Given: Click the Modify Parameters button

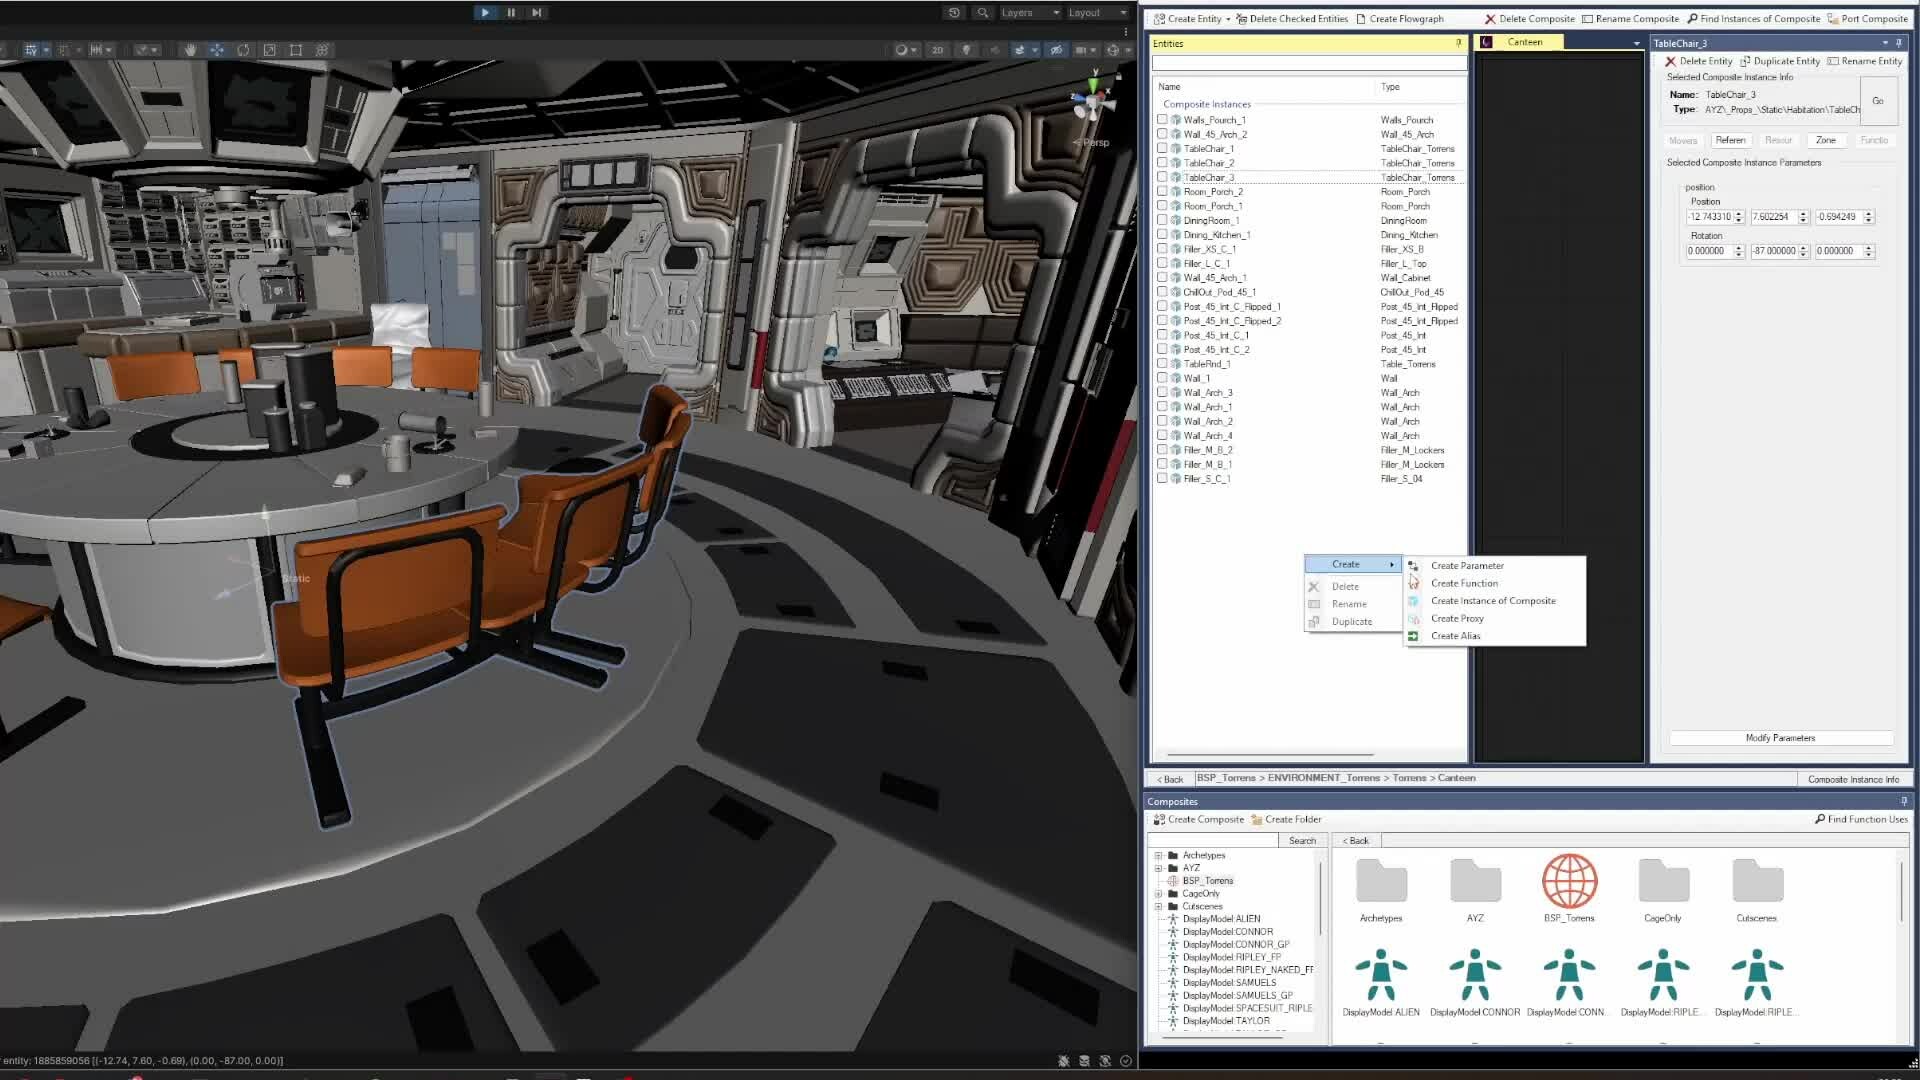Looking at the screenshot, I should click(x=1780, y=738).
